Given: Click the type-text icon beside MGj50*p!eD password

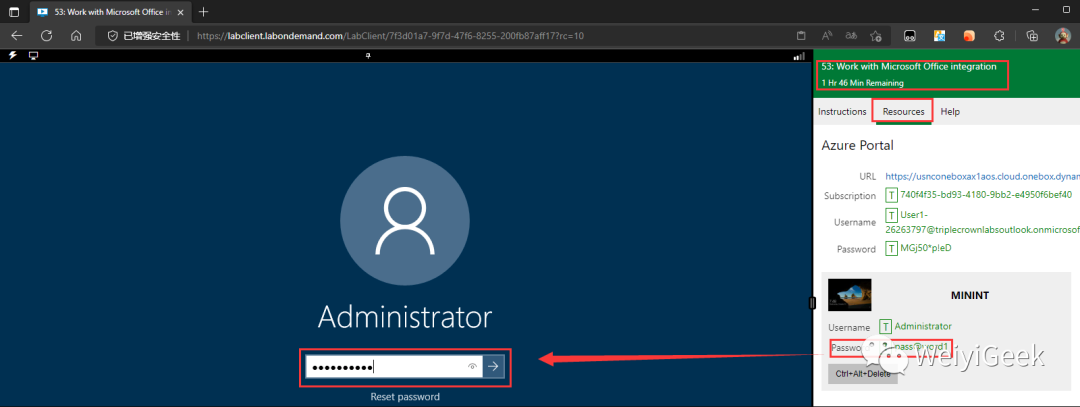Looking at the screenshot, I should pos(891,249).
